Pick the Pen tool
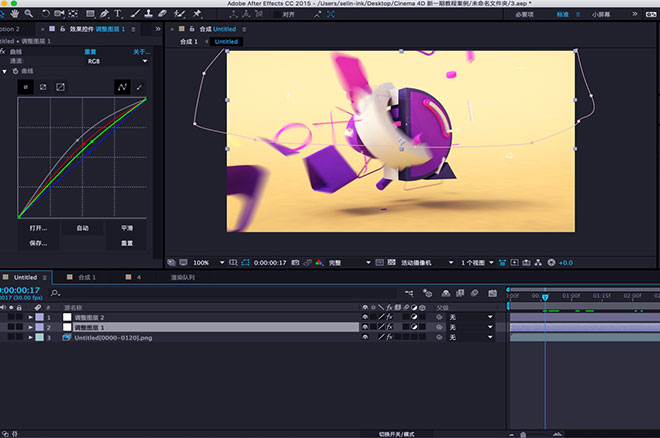This screenshot has width=660, height=438. [103, 14]
